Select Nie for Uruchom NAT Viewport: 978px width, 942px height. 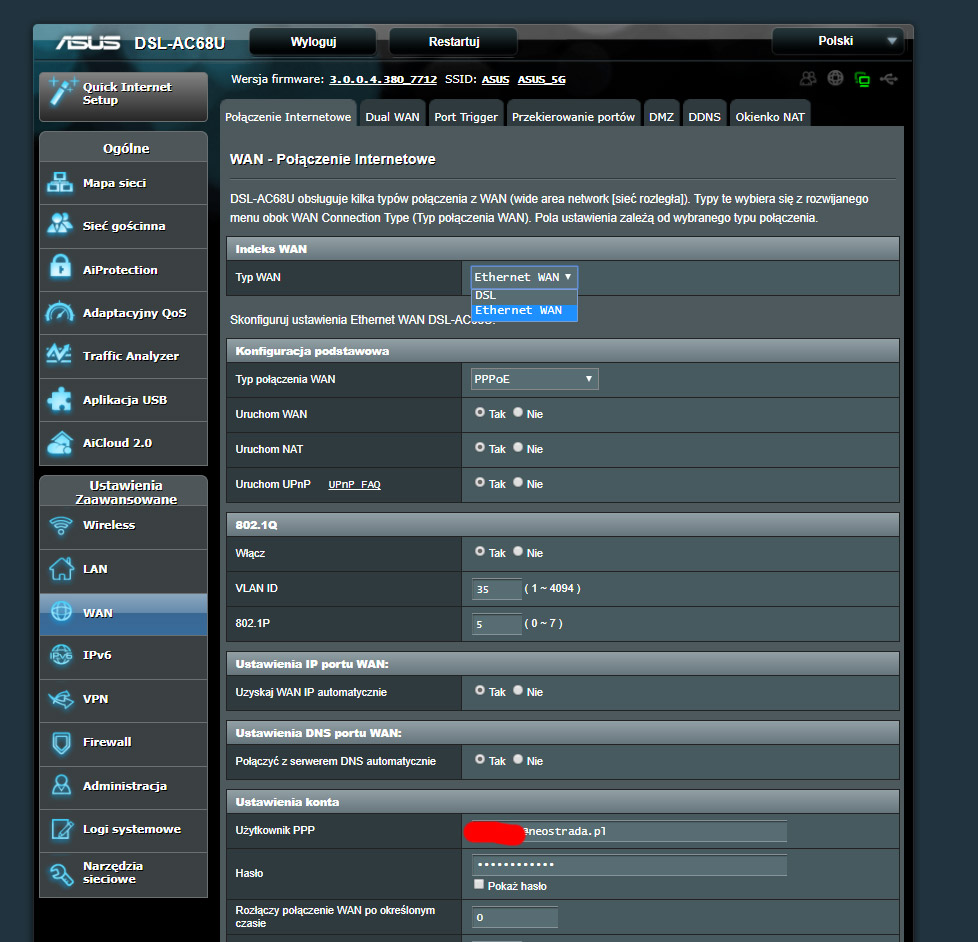click(x=518, y=448)
